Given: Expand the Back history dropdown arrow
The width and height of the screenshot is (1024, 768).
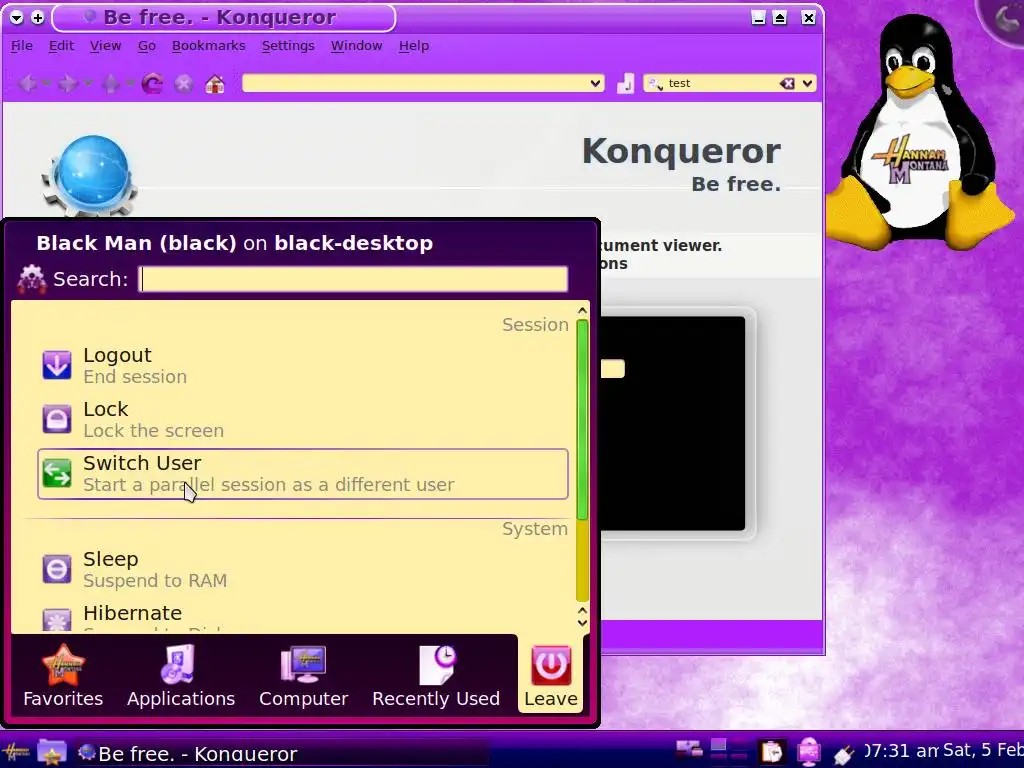Looking at the screenshot, I should click(x=47, y=84).
